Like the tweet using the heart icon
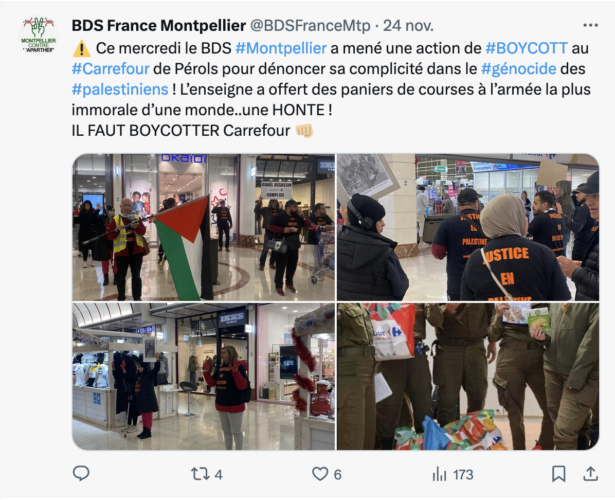 pos(320,474)
